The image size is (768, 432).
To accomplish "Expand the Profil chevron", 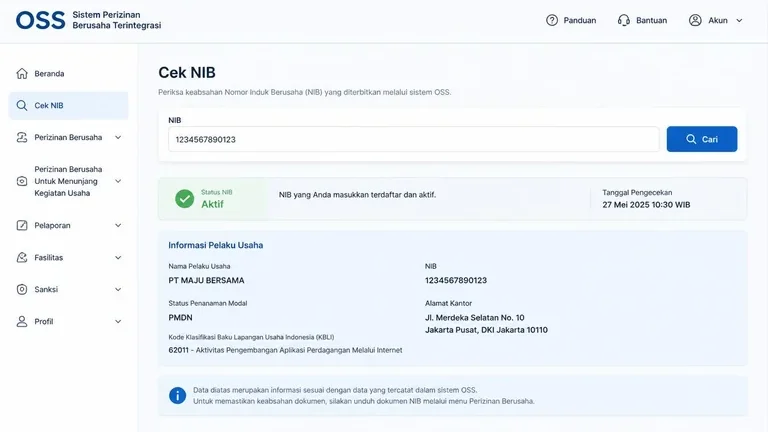I will [118, 322].
